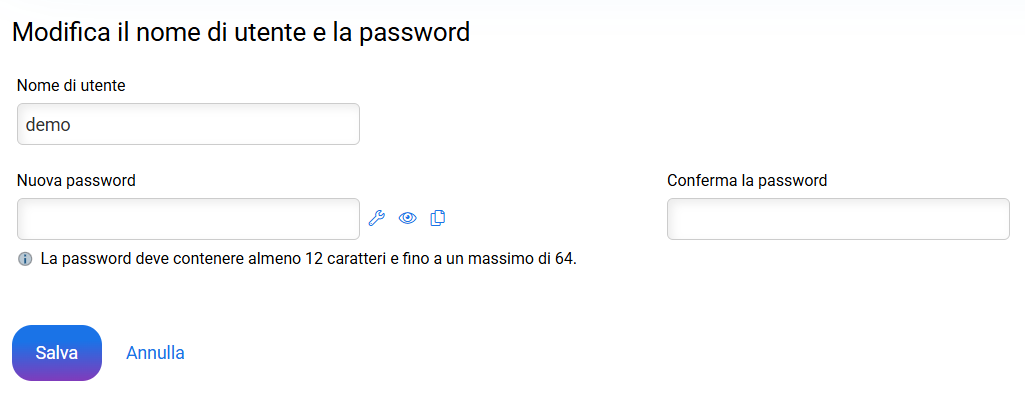Select the Conferma la password field
This screenshot has height=401, width=1025.
point(838,219)
